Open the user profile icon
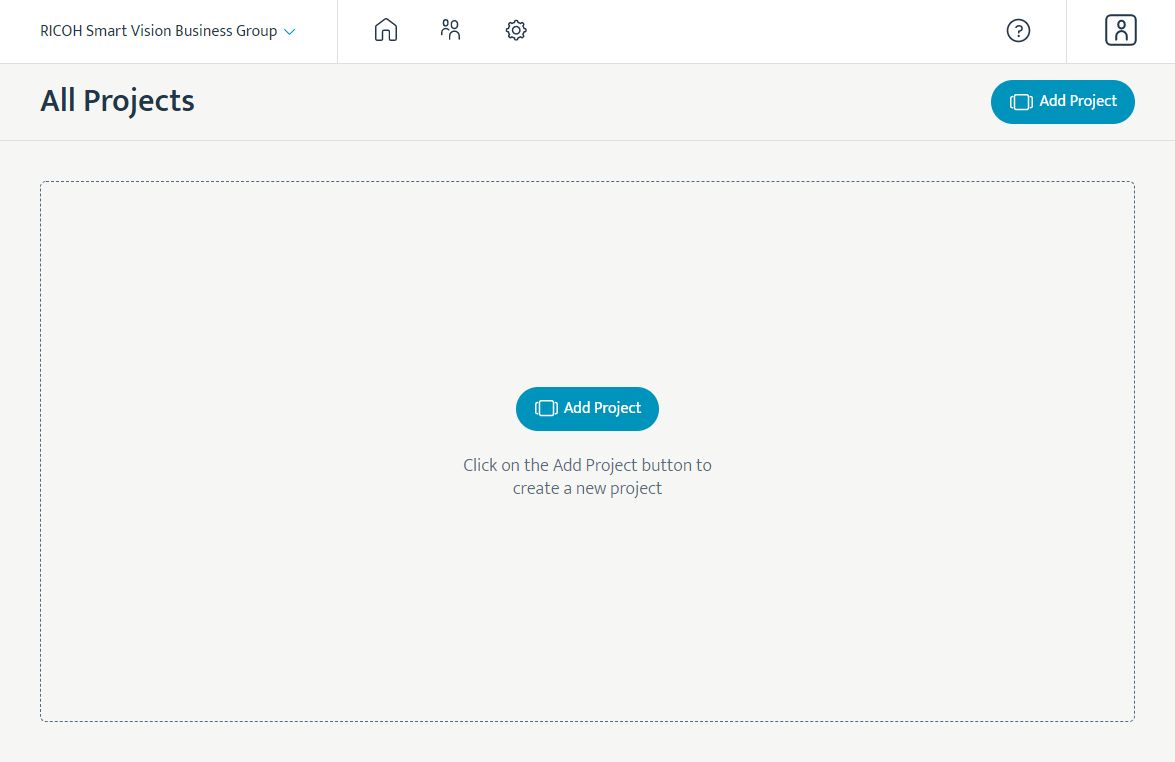This screenshot has height=762, width=1175. pos(1121,31)
